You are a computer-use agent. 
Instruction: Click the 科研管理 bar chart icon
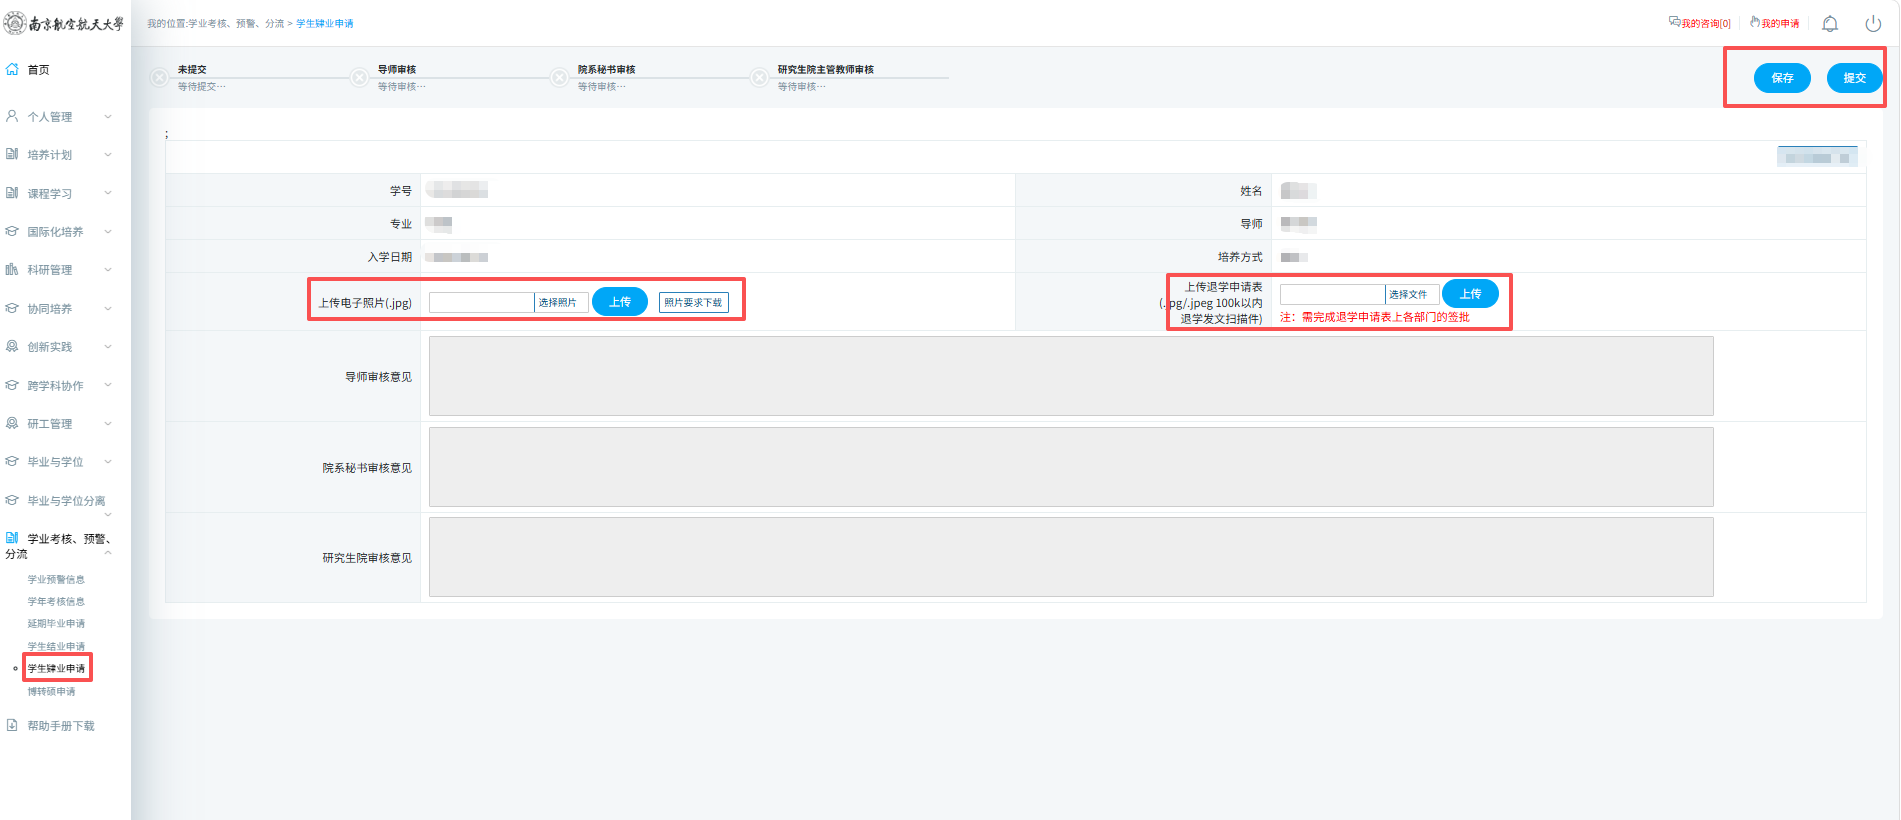click(x=12, y=269)
